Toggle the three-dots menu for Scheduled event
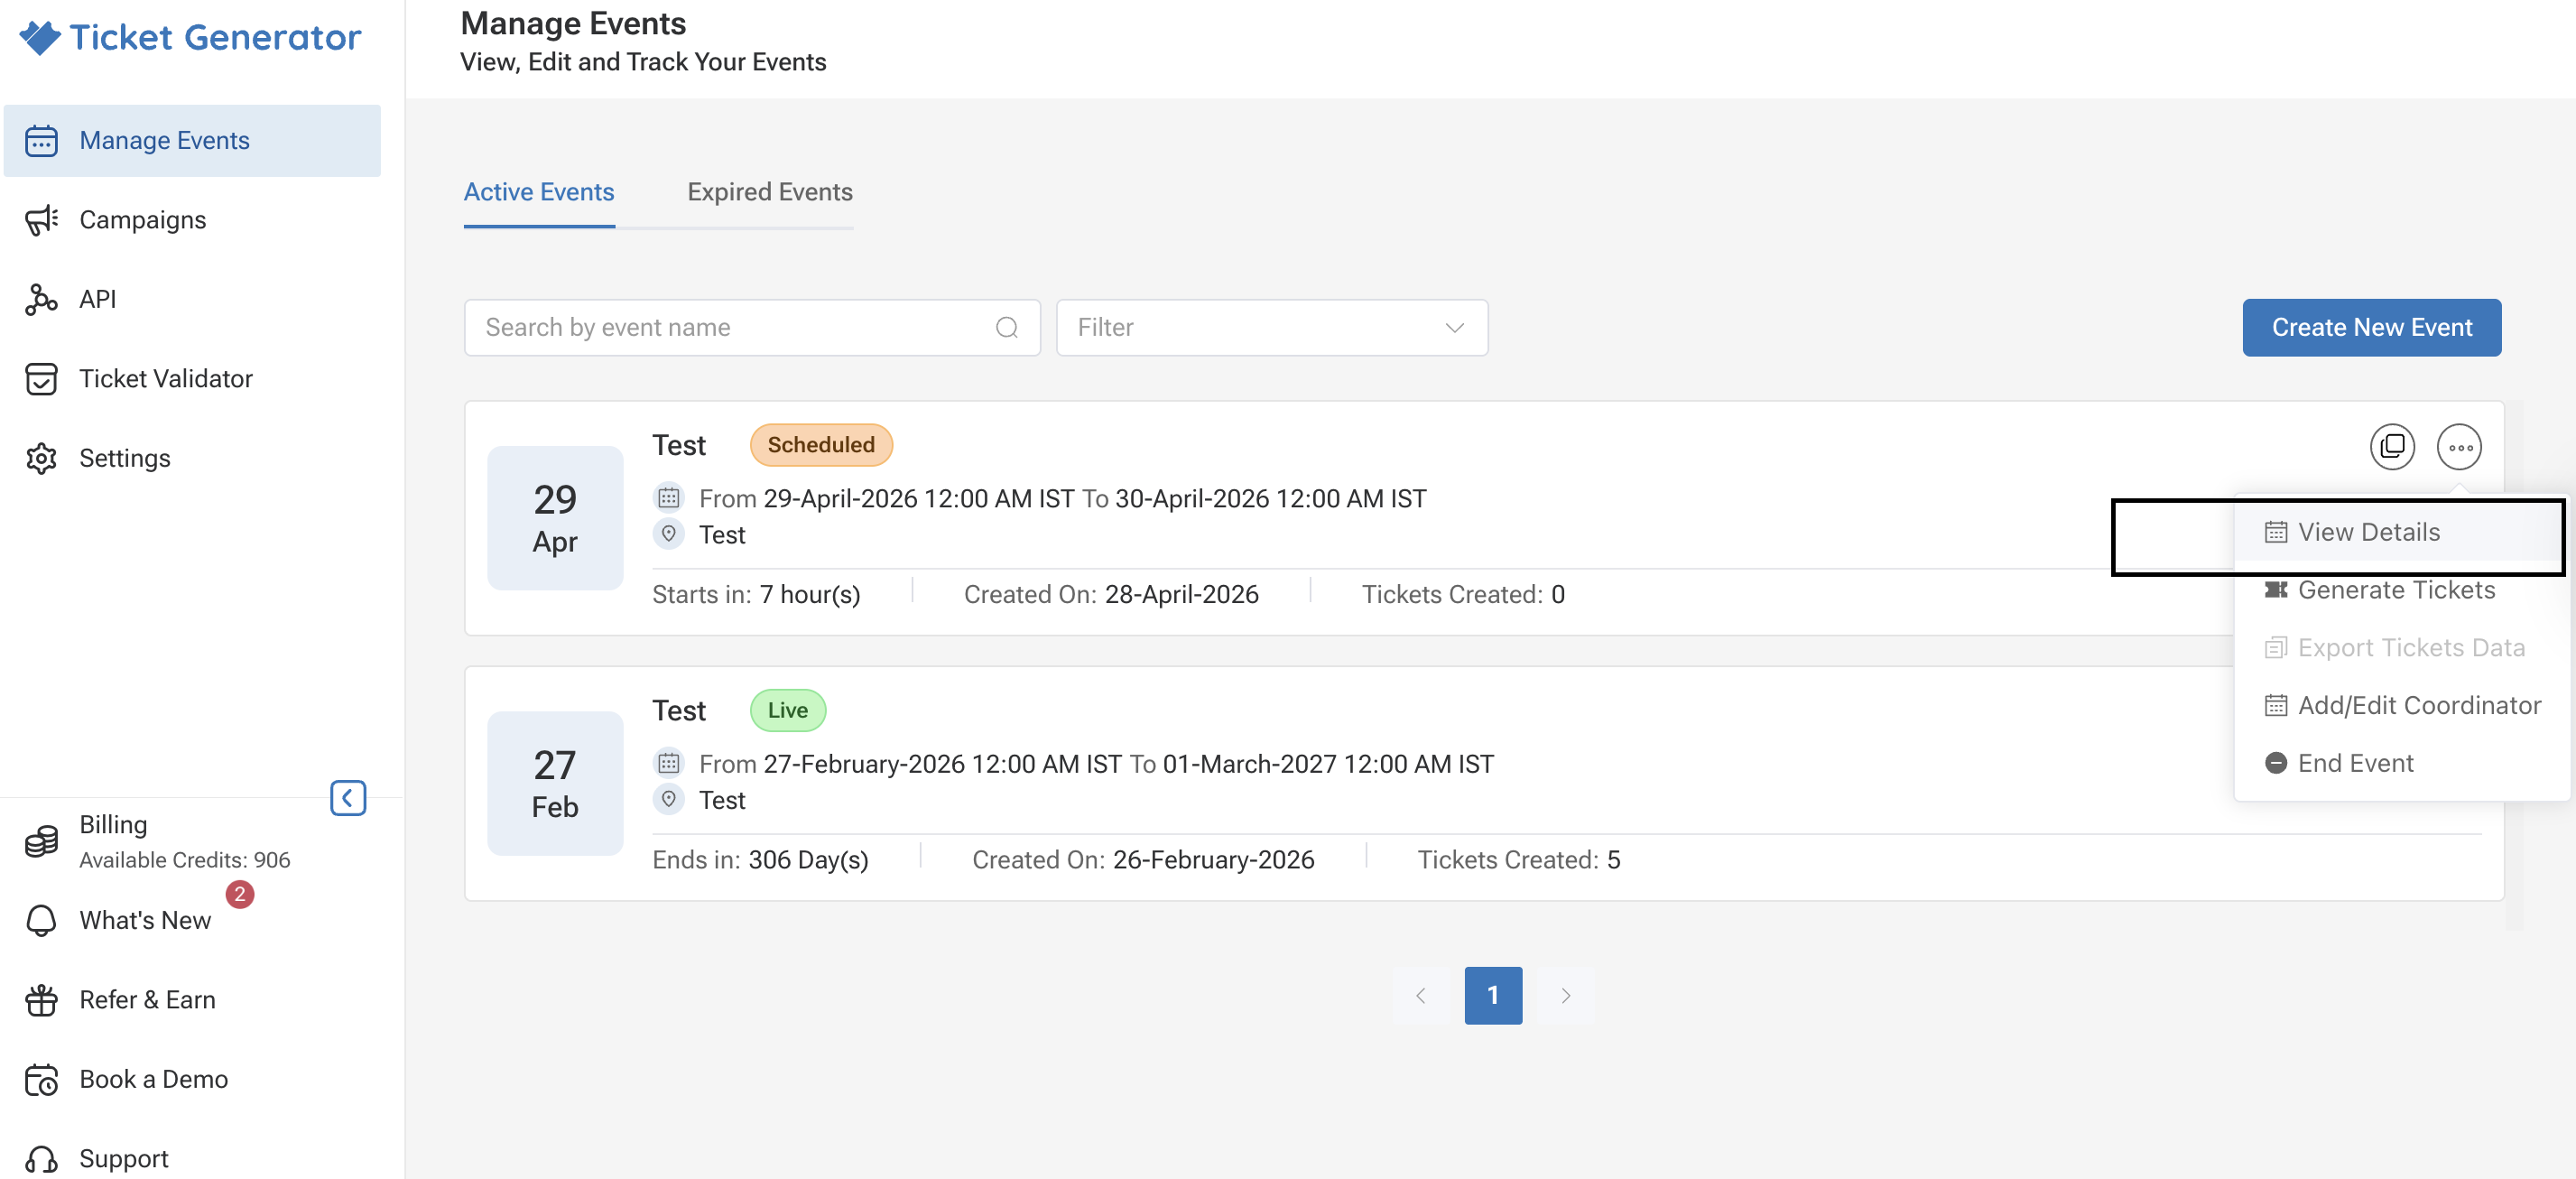Image resolution: width=2576 pixels, height=1179 pixels. coord(2460,446)
